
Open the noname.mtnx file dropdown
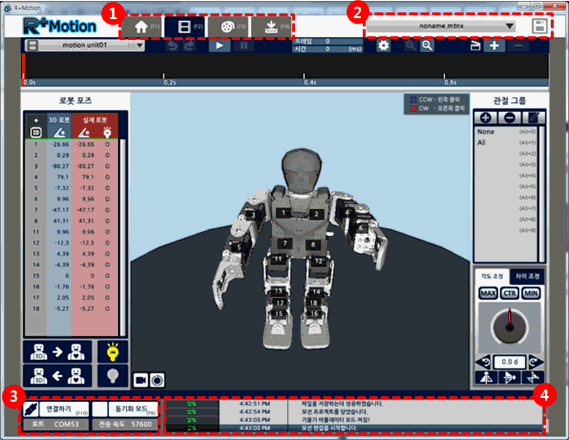coord(441,26)
